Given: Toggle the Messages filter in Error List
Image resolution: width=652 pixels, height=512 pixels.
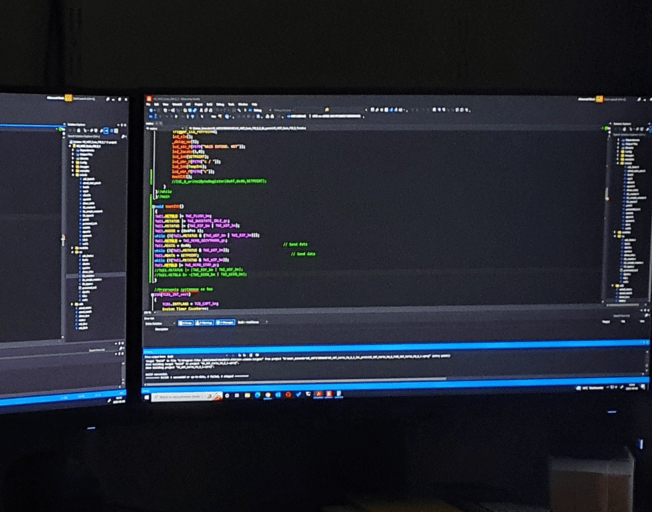Looking at the screenshot, I should (225, 323).
